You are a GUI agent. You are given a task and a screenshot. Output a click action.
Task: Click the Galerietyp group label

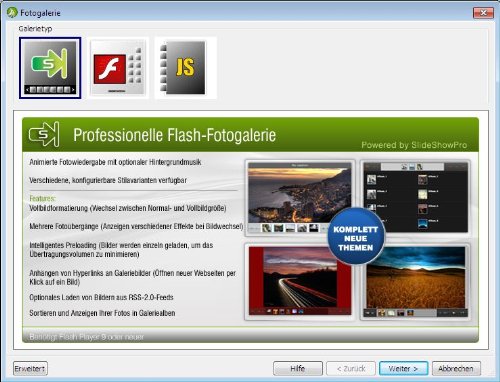point(35,29)
